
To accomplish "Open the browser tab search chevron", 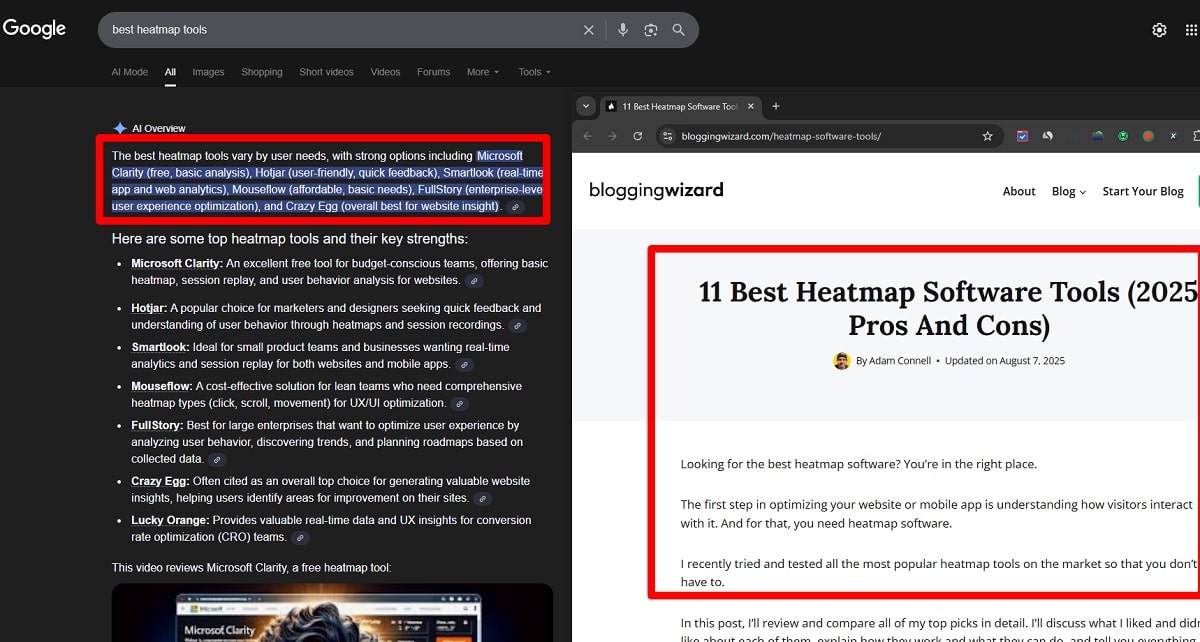I will tap(585, 106).
